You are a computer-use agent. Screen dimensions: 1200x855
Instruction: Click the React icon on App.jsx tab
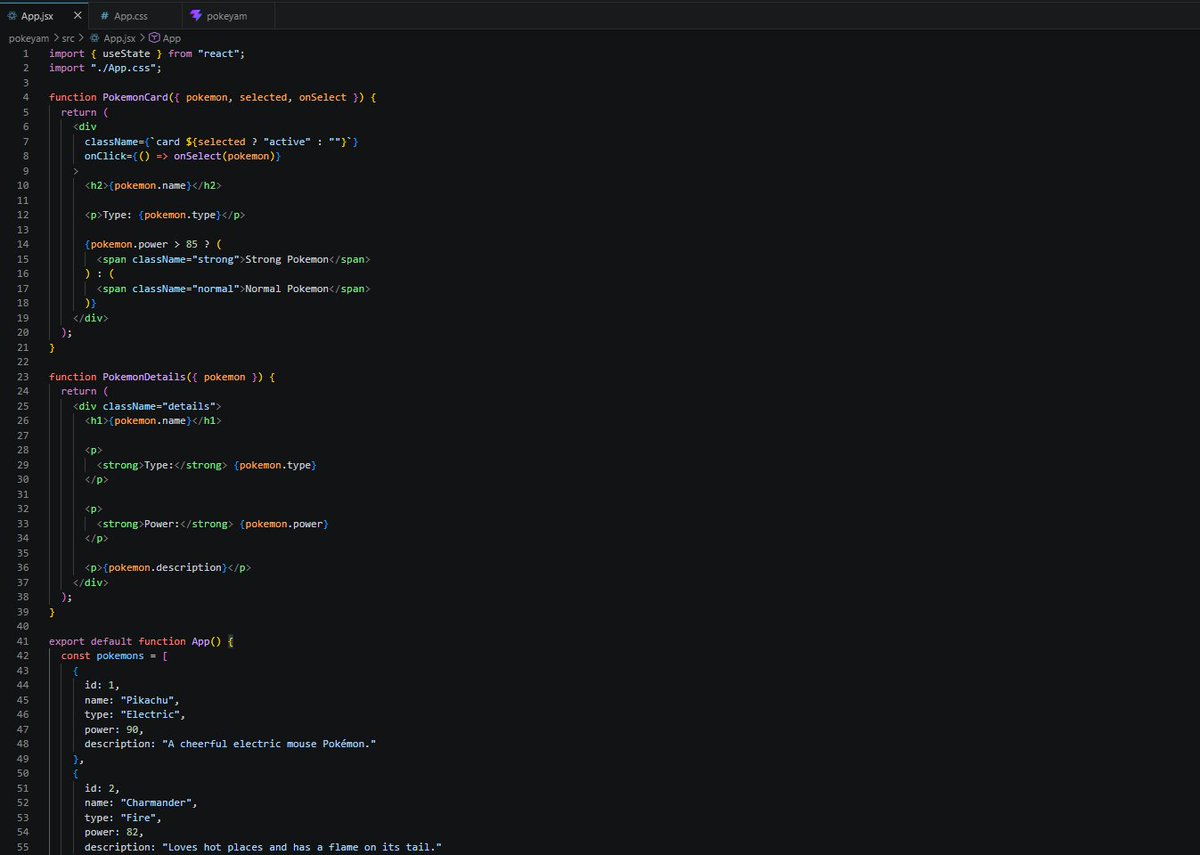point(11,16)
